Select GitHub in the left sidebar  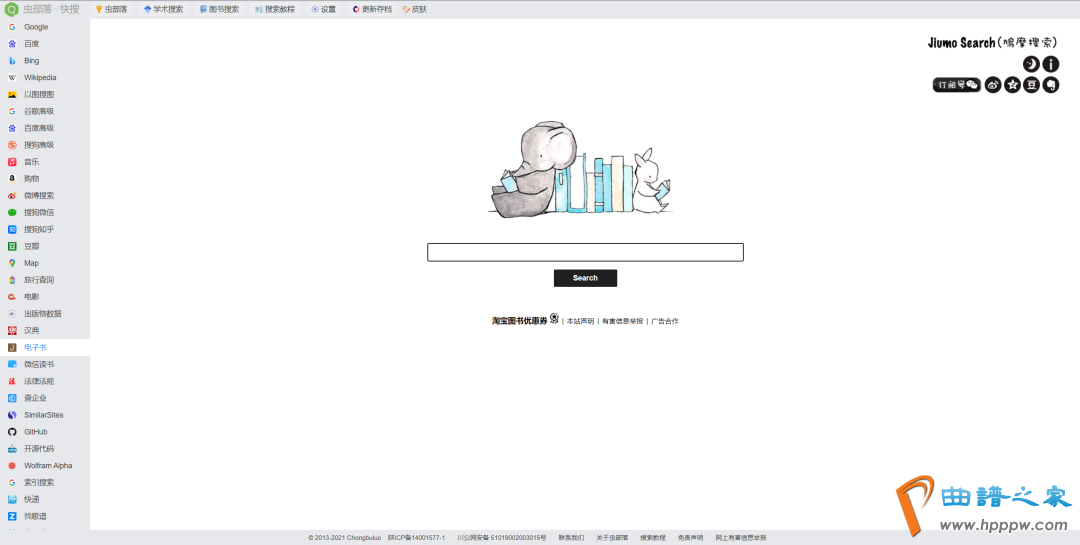(x=36, y=432)
